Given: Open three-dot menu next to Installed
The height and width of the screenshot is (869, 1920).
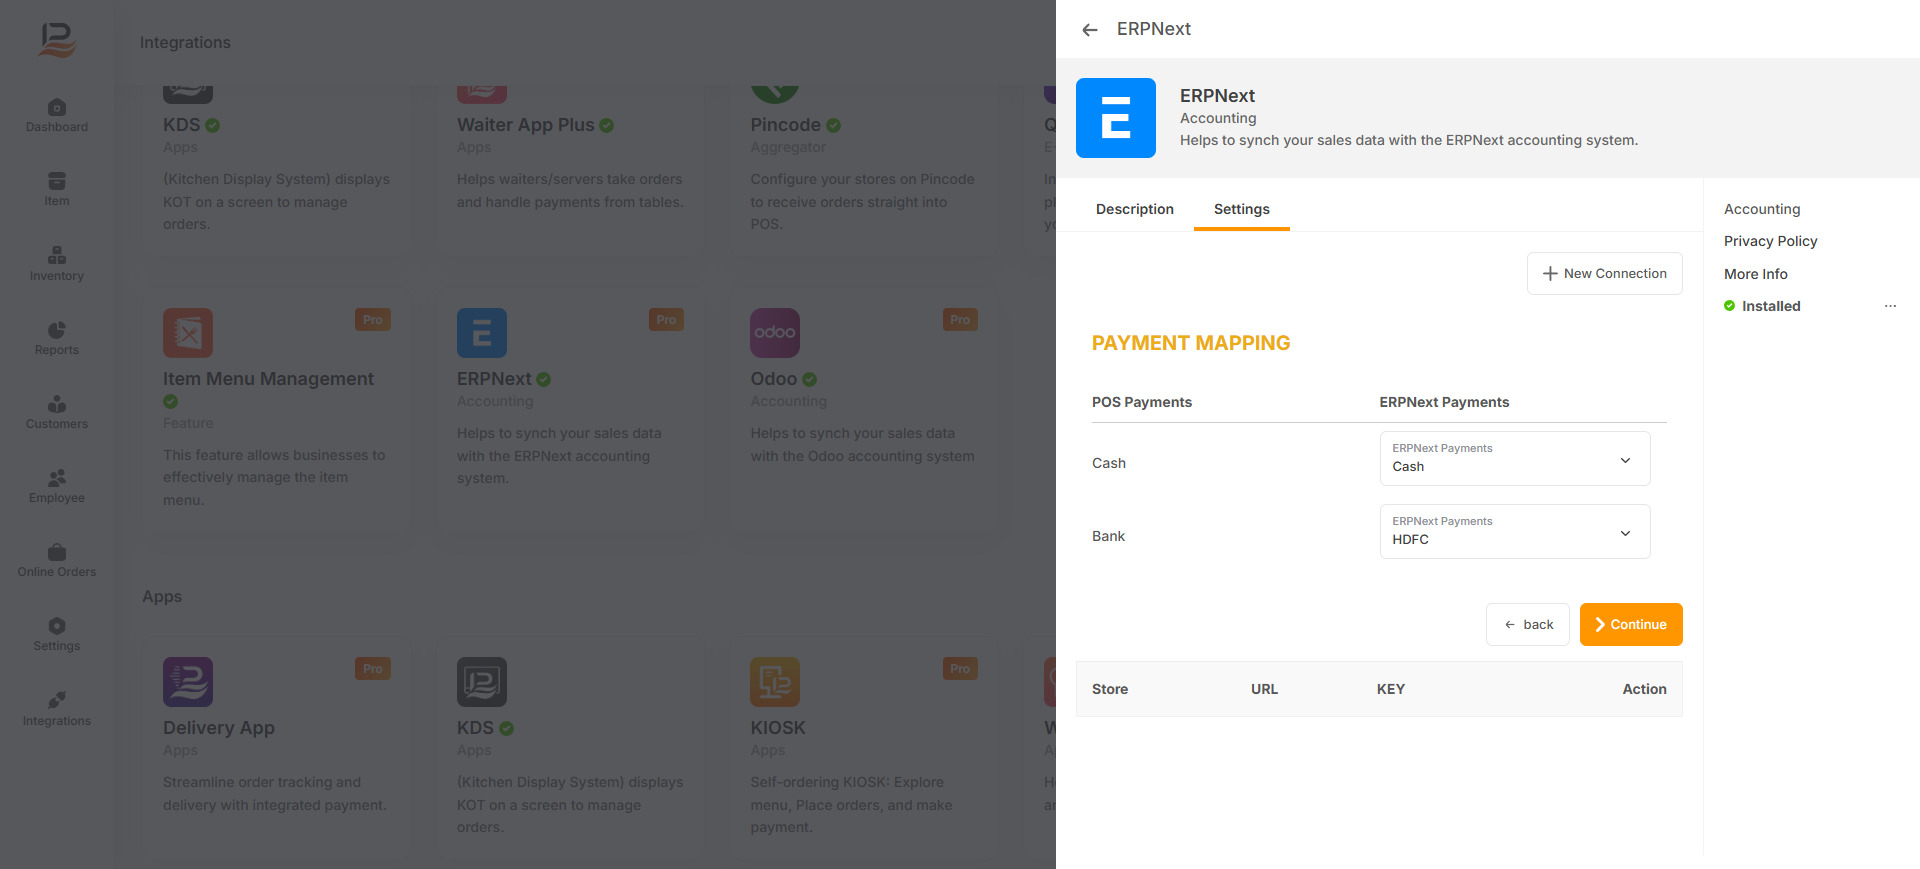Looking at the screenshot, I should pyautogui.click(x=1890, y=306).
